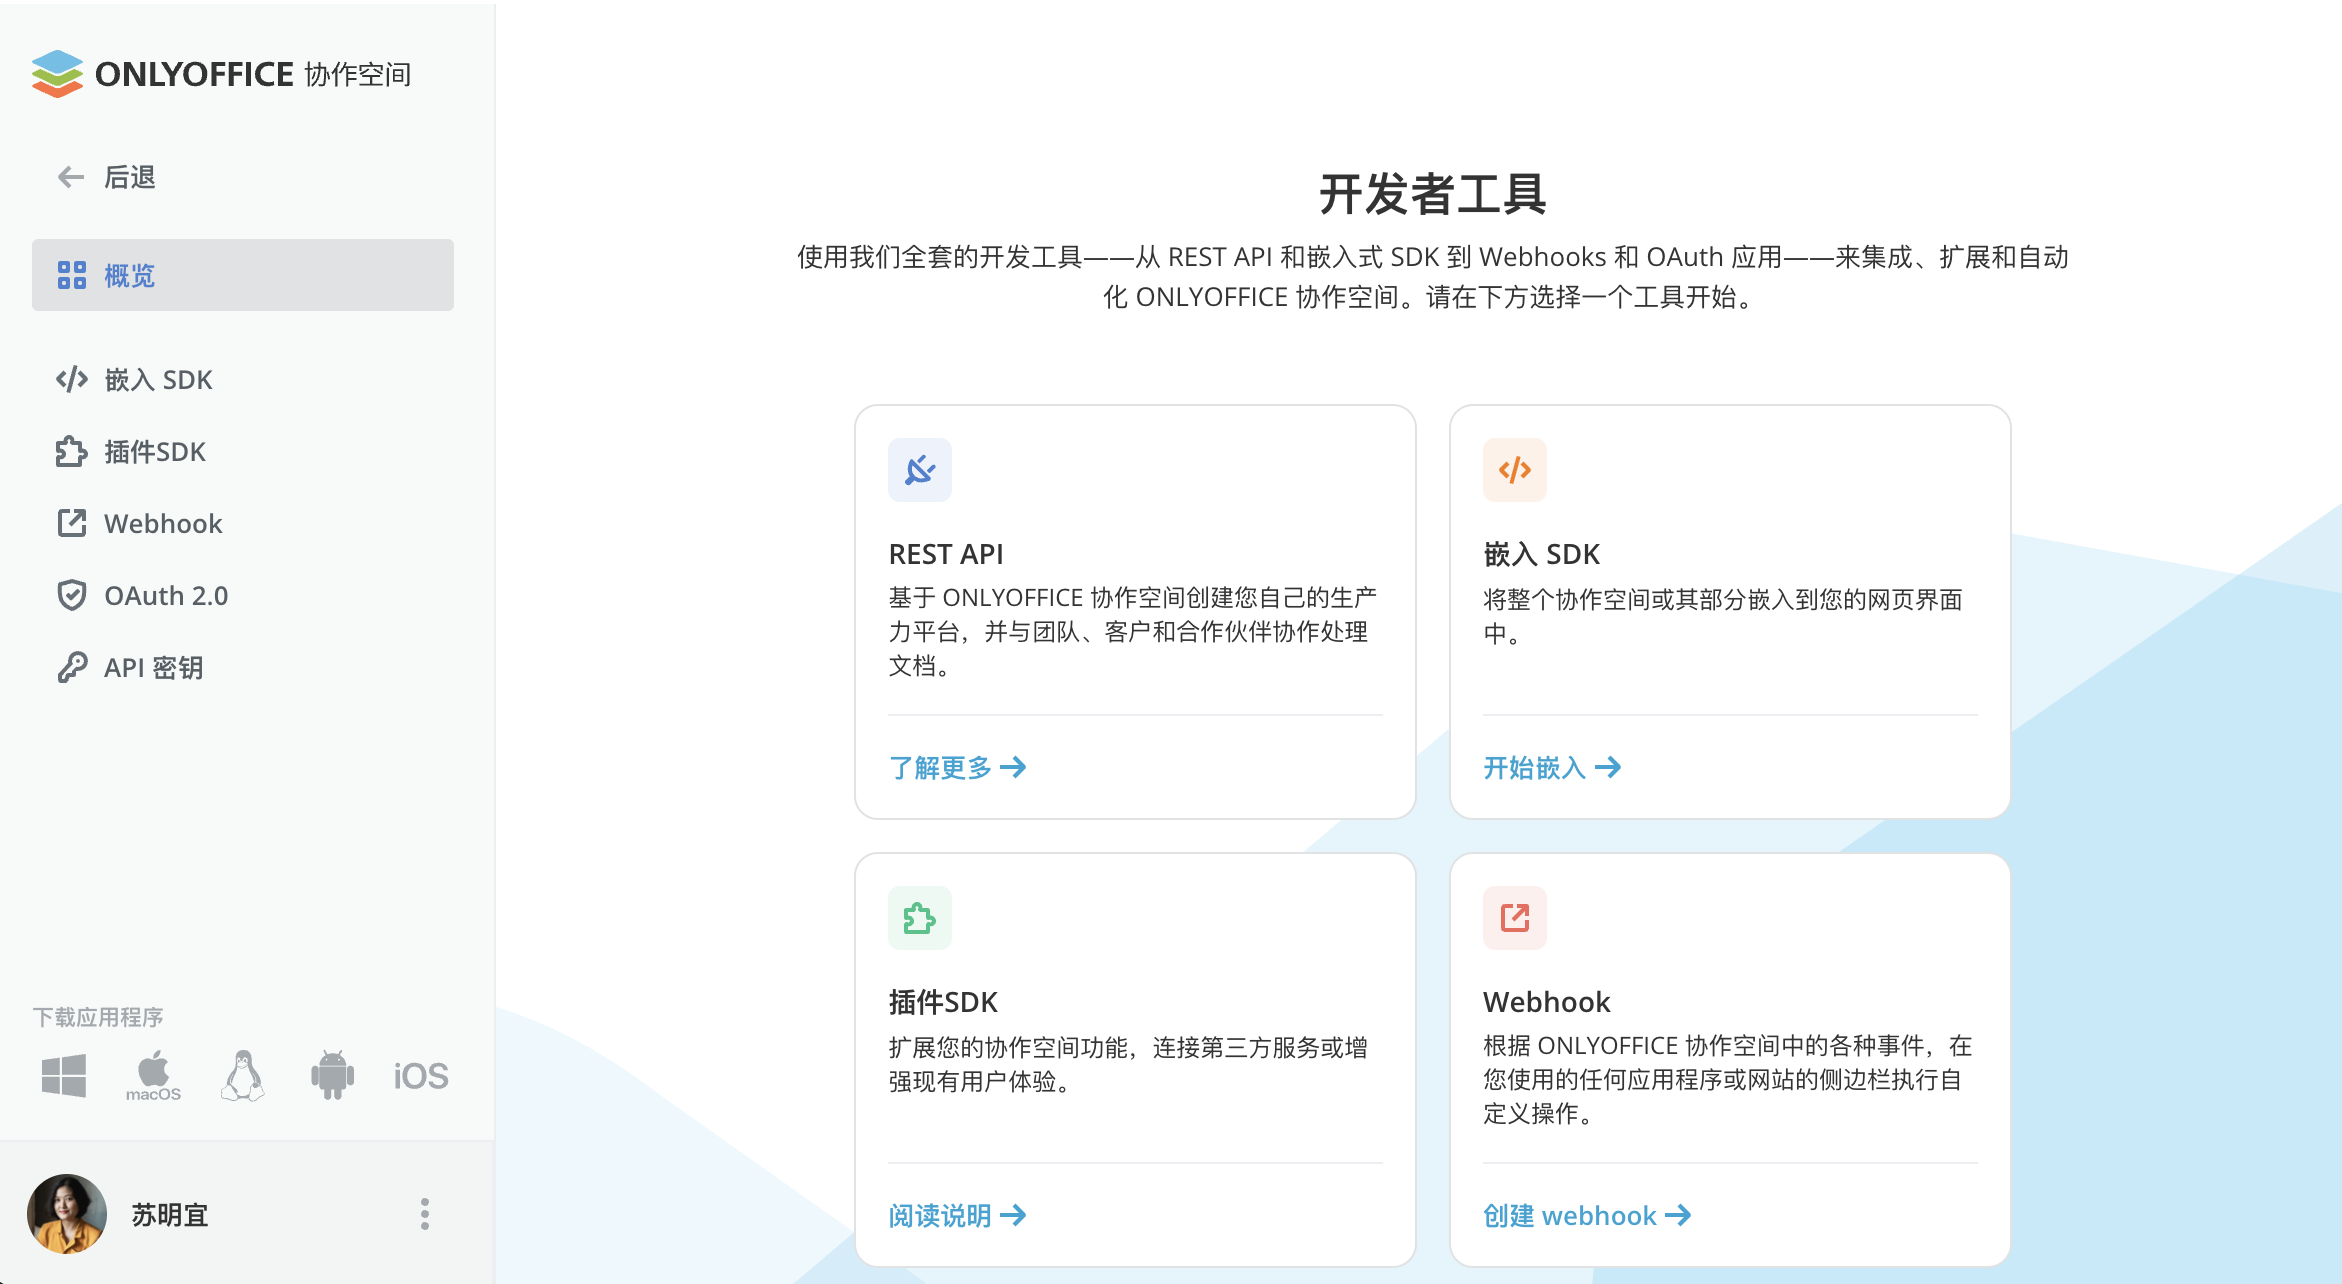Click the OAuth 2.0 shield icon
Screen dimensions: 2342x1284
click(72, 595)
